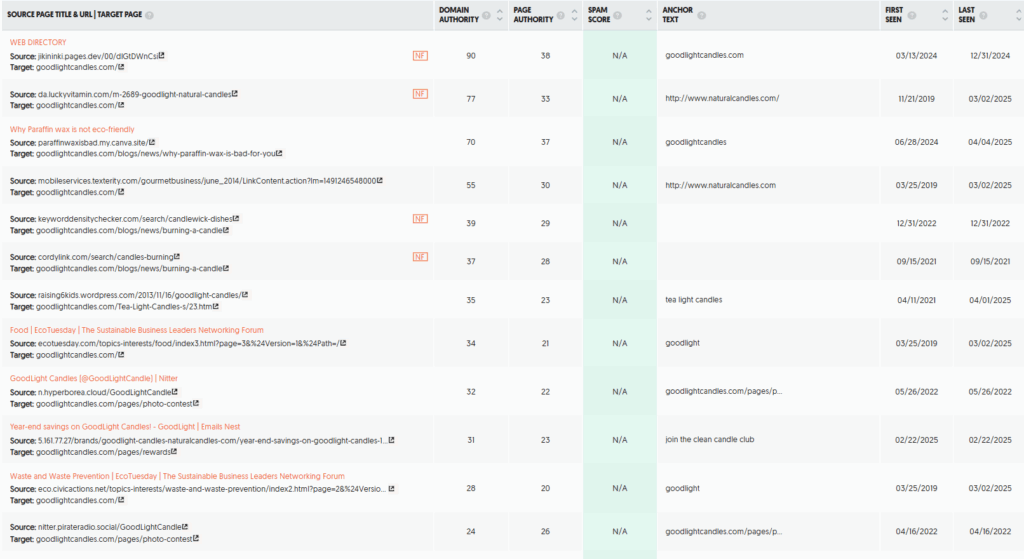Click Page Authority value 38
Screen dimensions: 1024x559
click(x=545, y=56)
